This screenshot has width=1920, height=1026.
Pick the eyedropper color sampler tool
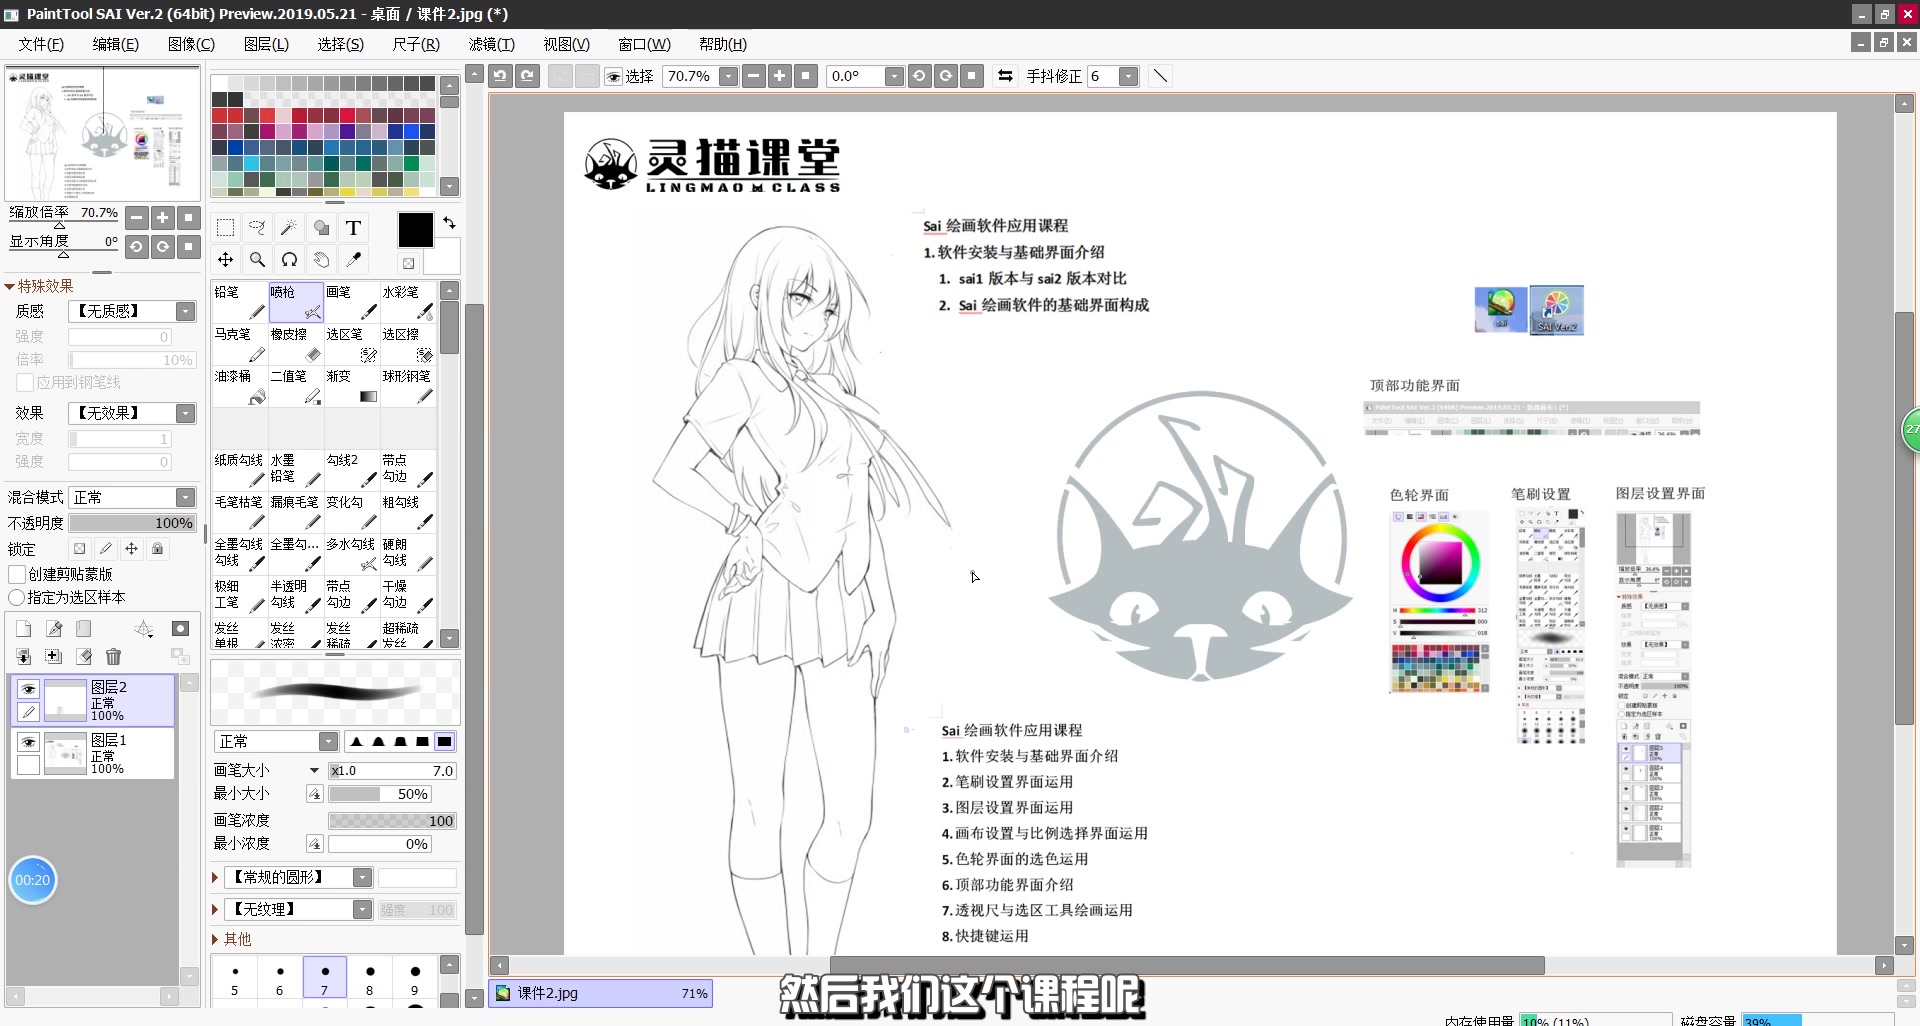(353, 259)
